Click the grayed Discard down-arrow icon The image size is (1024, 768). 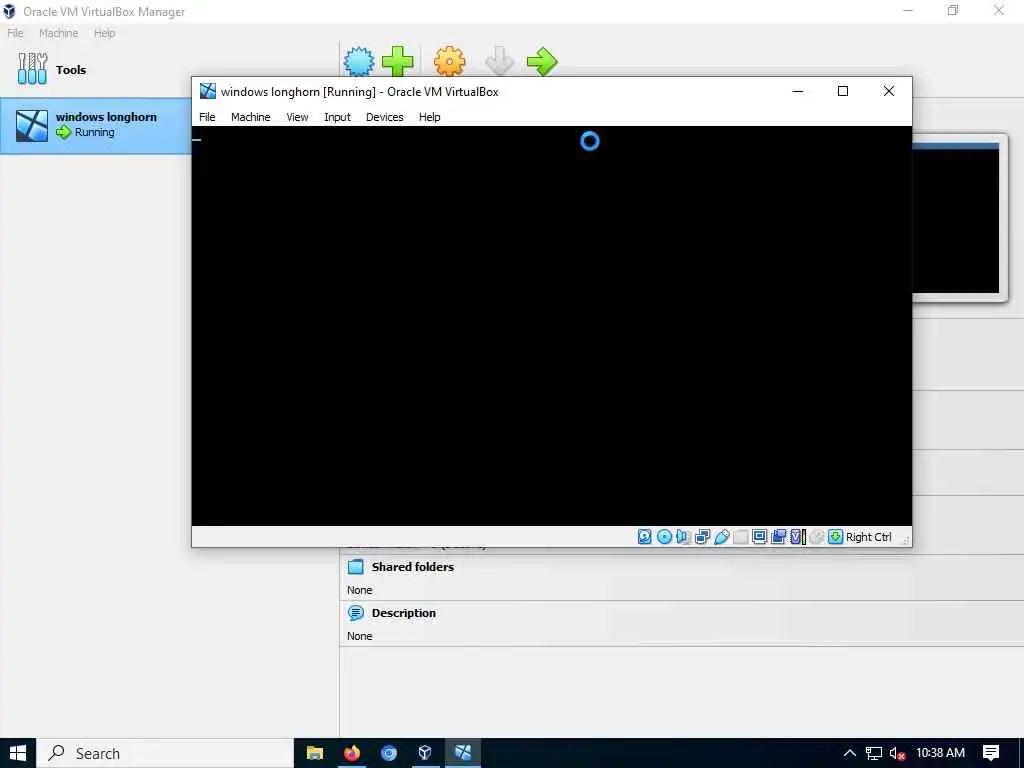pos(500,61)
